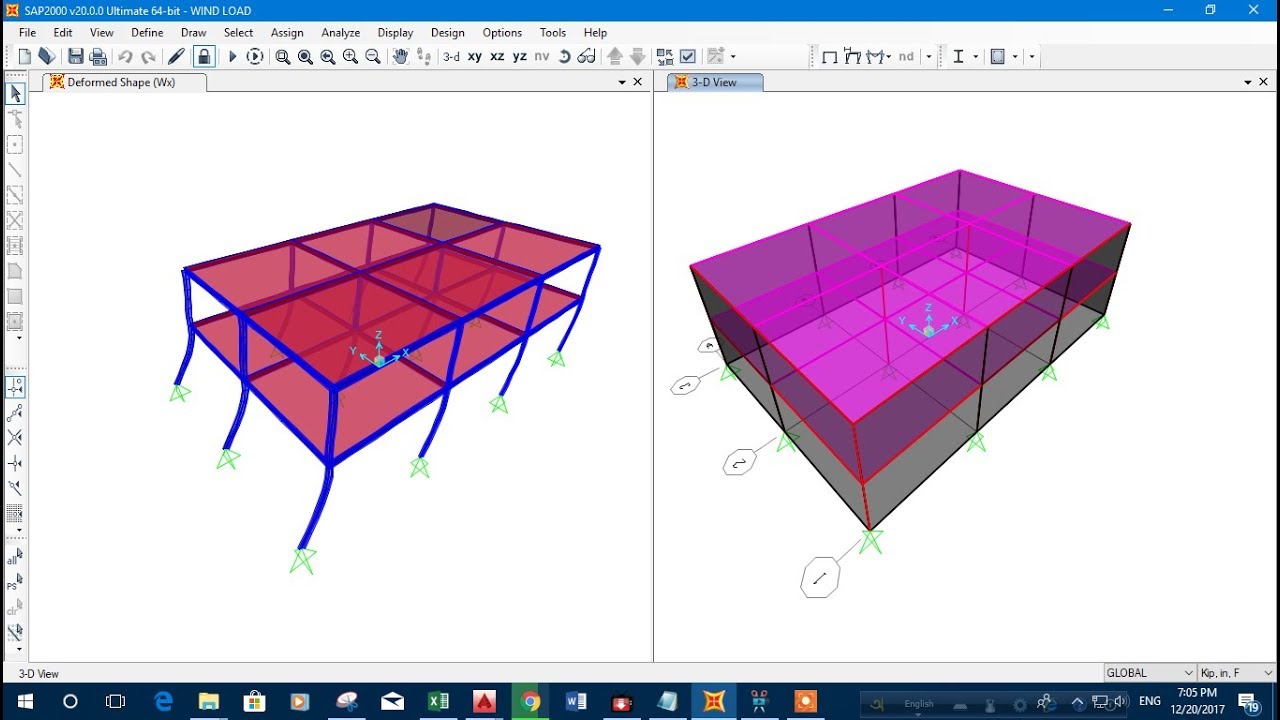Open a model with the Open File icon
The height and width of the screenshot is (720, 1280).
tap(46, 56)
